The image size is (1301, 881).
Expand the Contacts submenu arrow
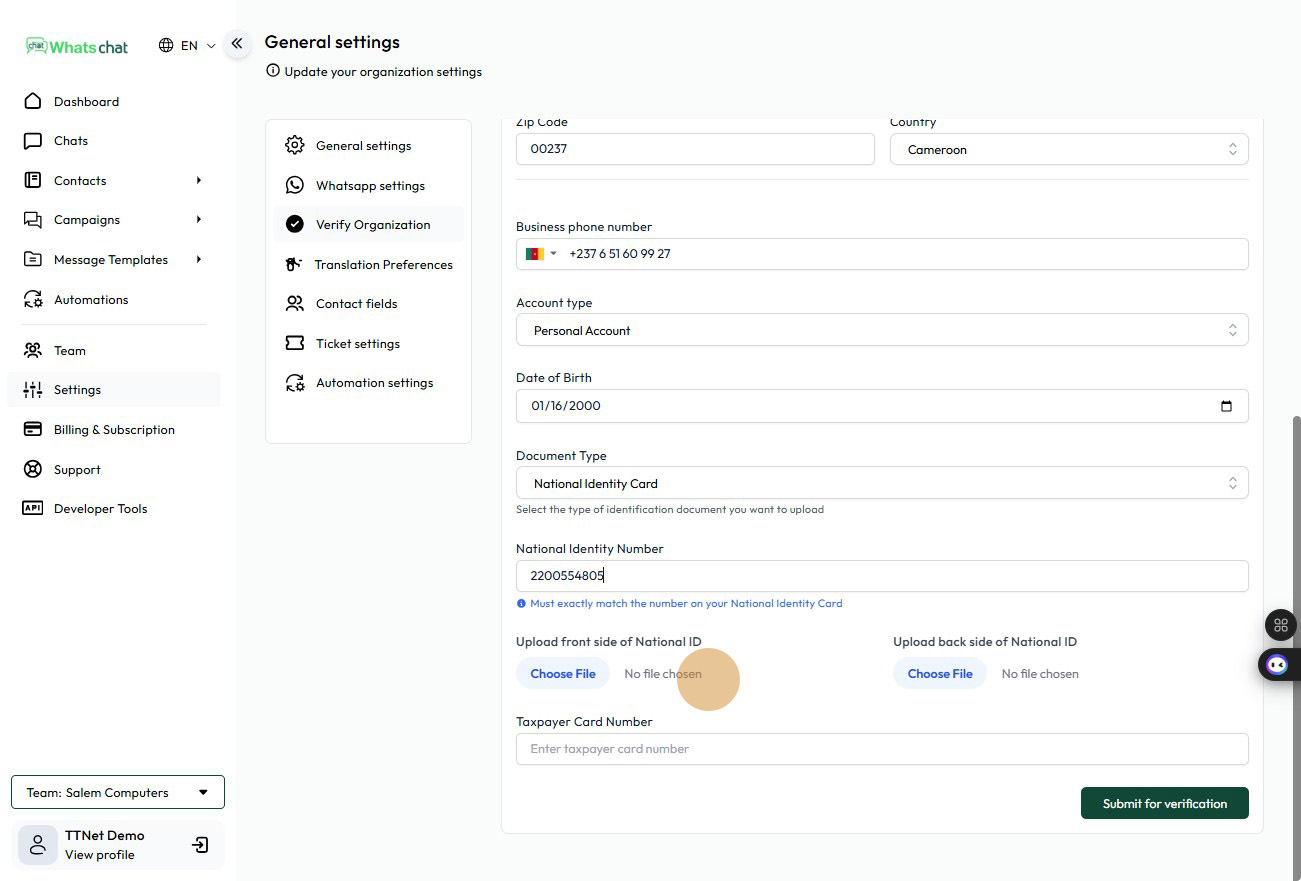click(199, 181)
